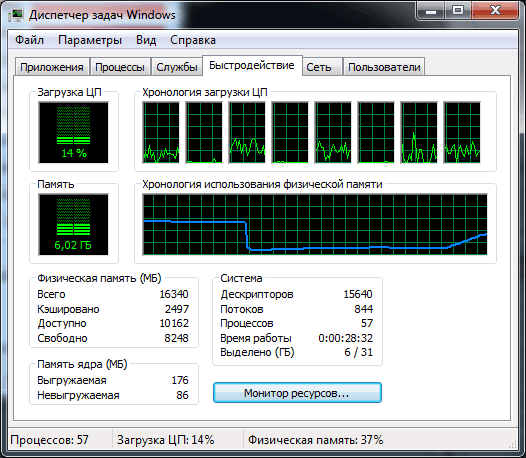Click the seventh CPU core history graph
This screenshot has width=526, height=458.
(x=419, y=133)
